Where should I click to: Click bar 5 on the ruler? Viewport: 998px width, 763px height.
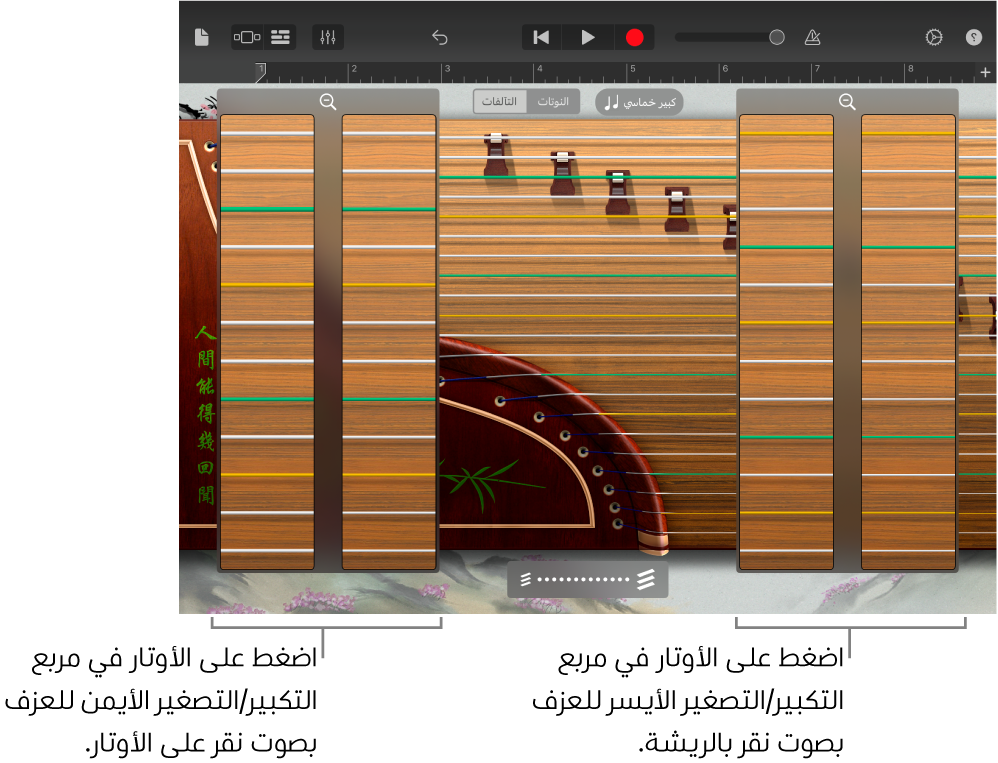coord(632,71)
